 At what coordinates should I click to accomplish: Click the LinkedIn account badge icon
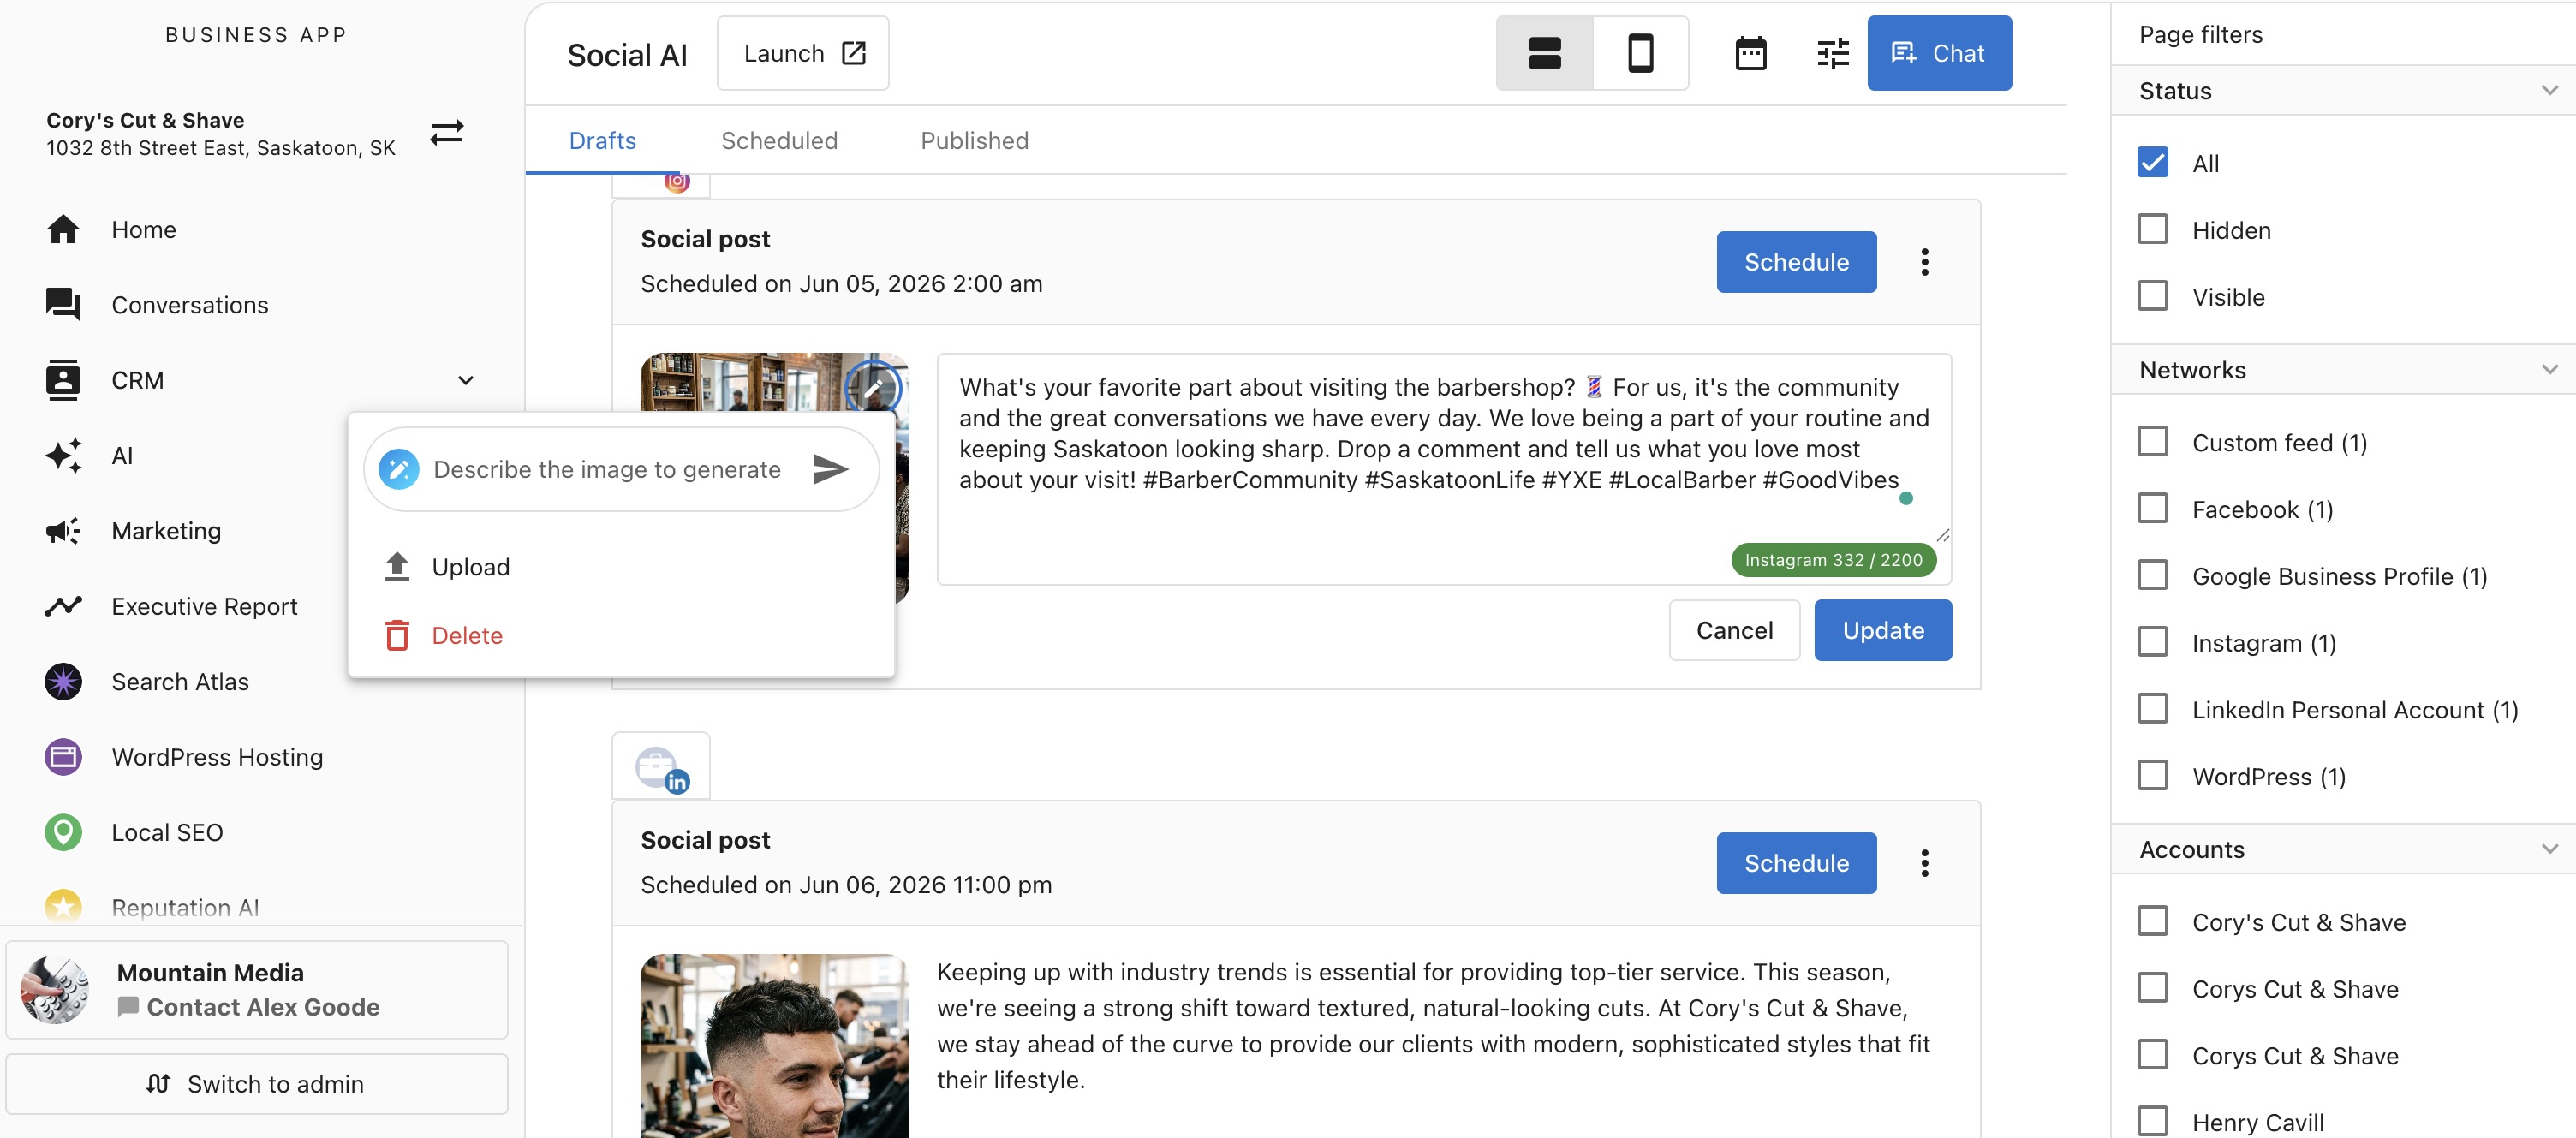tap(661, 768)
